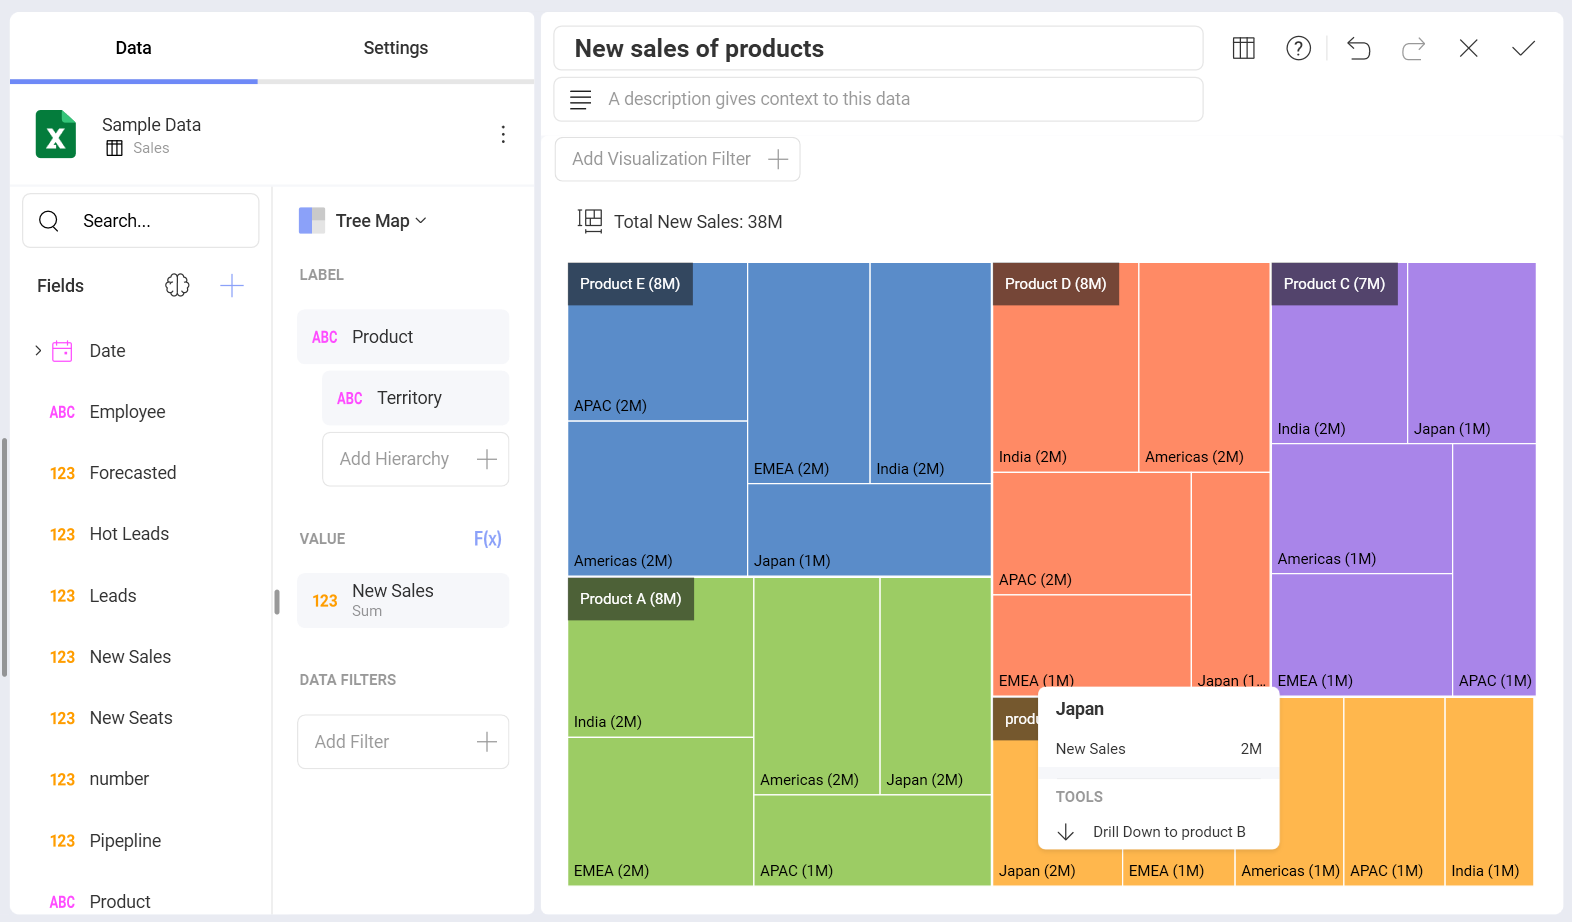Open the Sample Data three-dot menu
The image size is (1572, 922).
point(503,134)
